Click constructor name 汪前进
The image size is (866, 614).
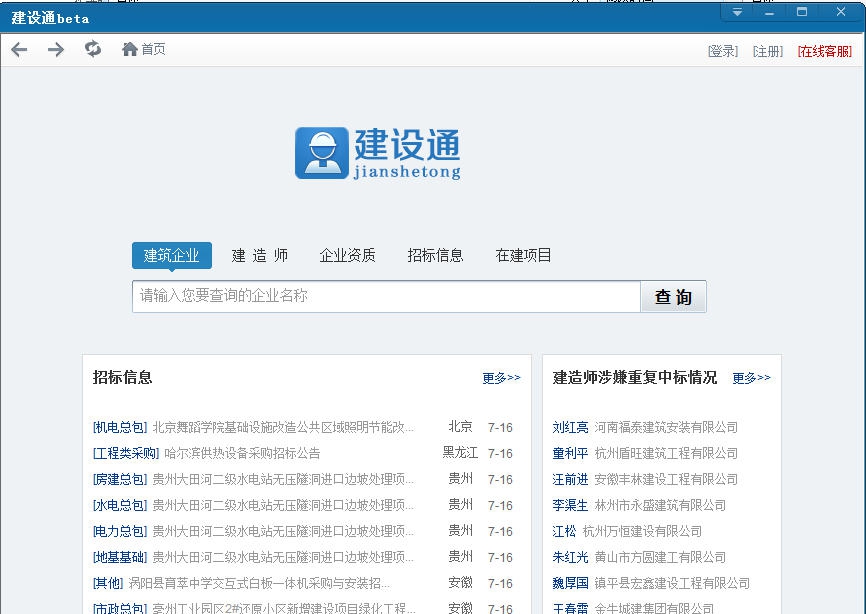(x=570, y=479)
